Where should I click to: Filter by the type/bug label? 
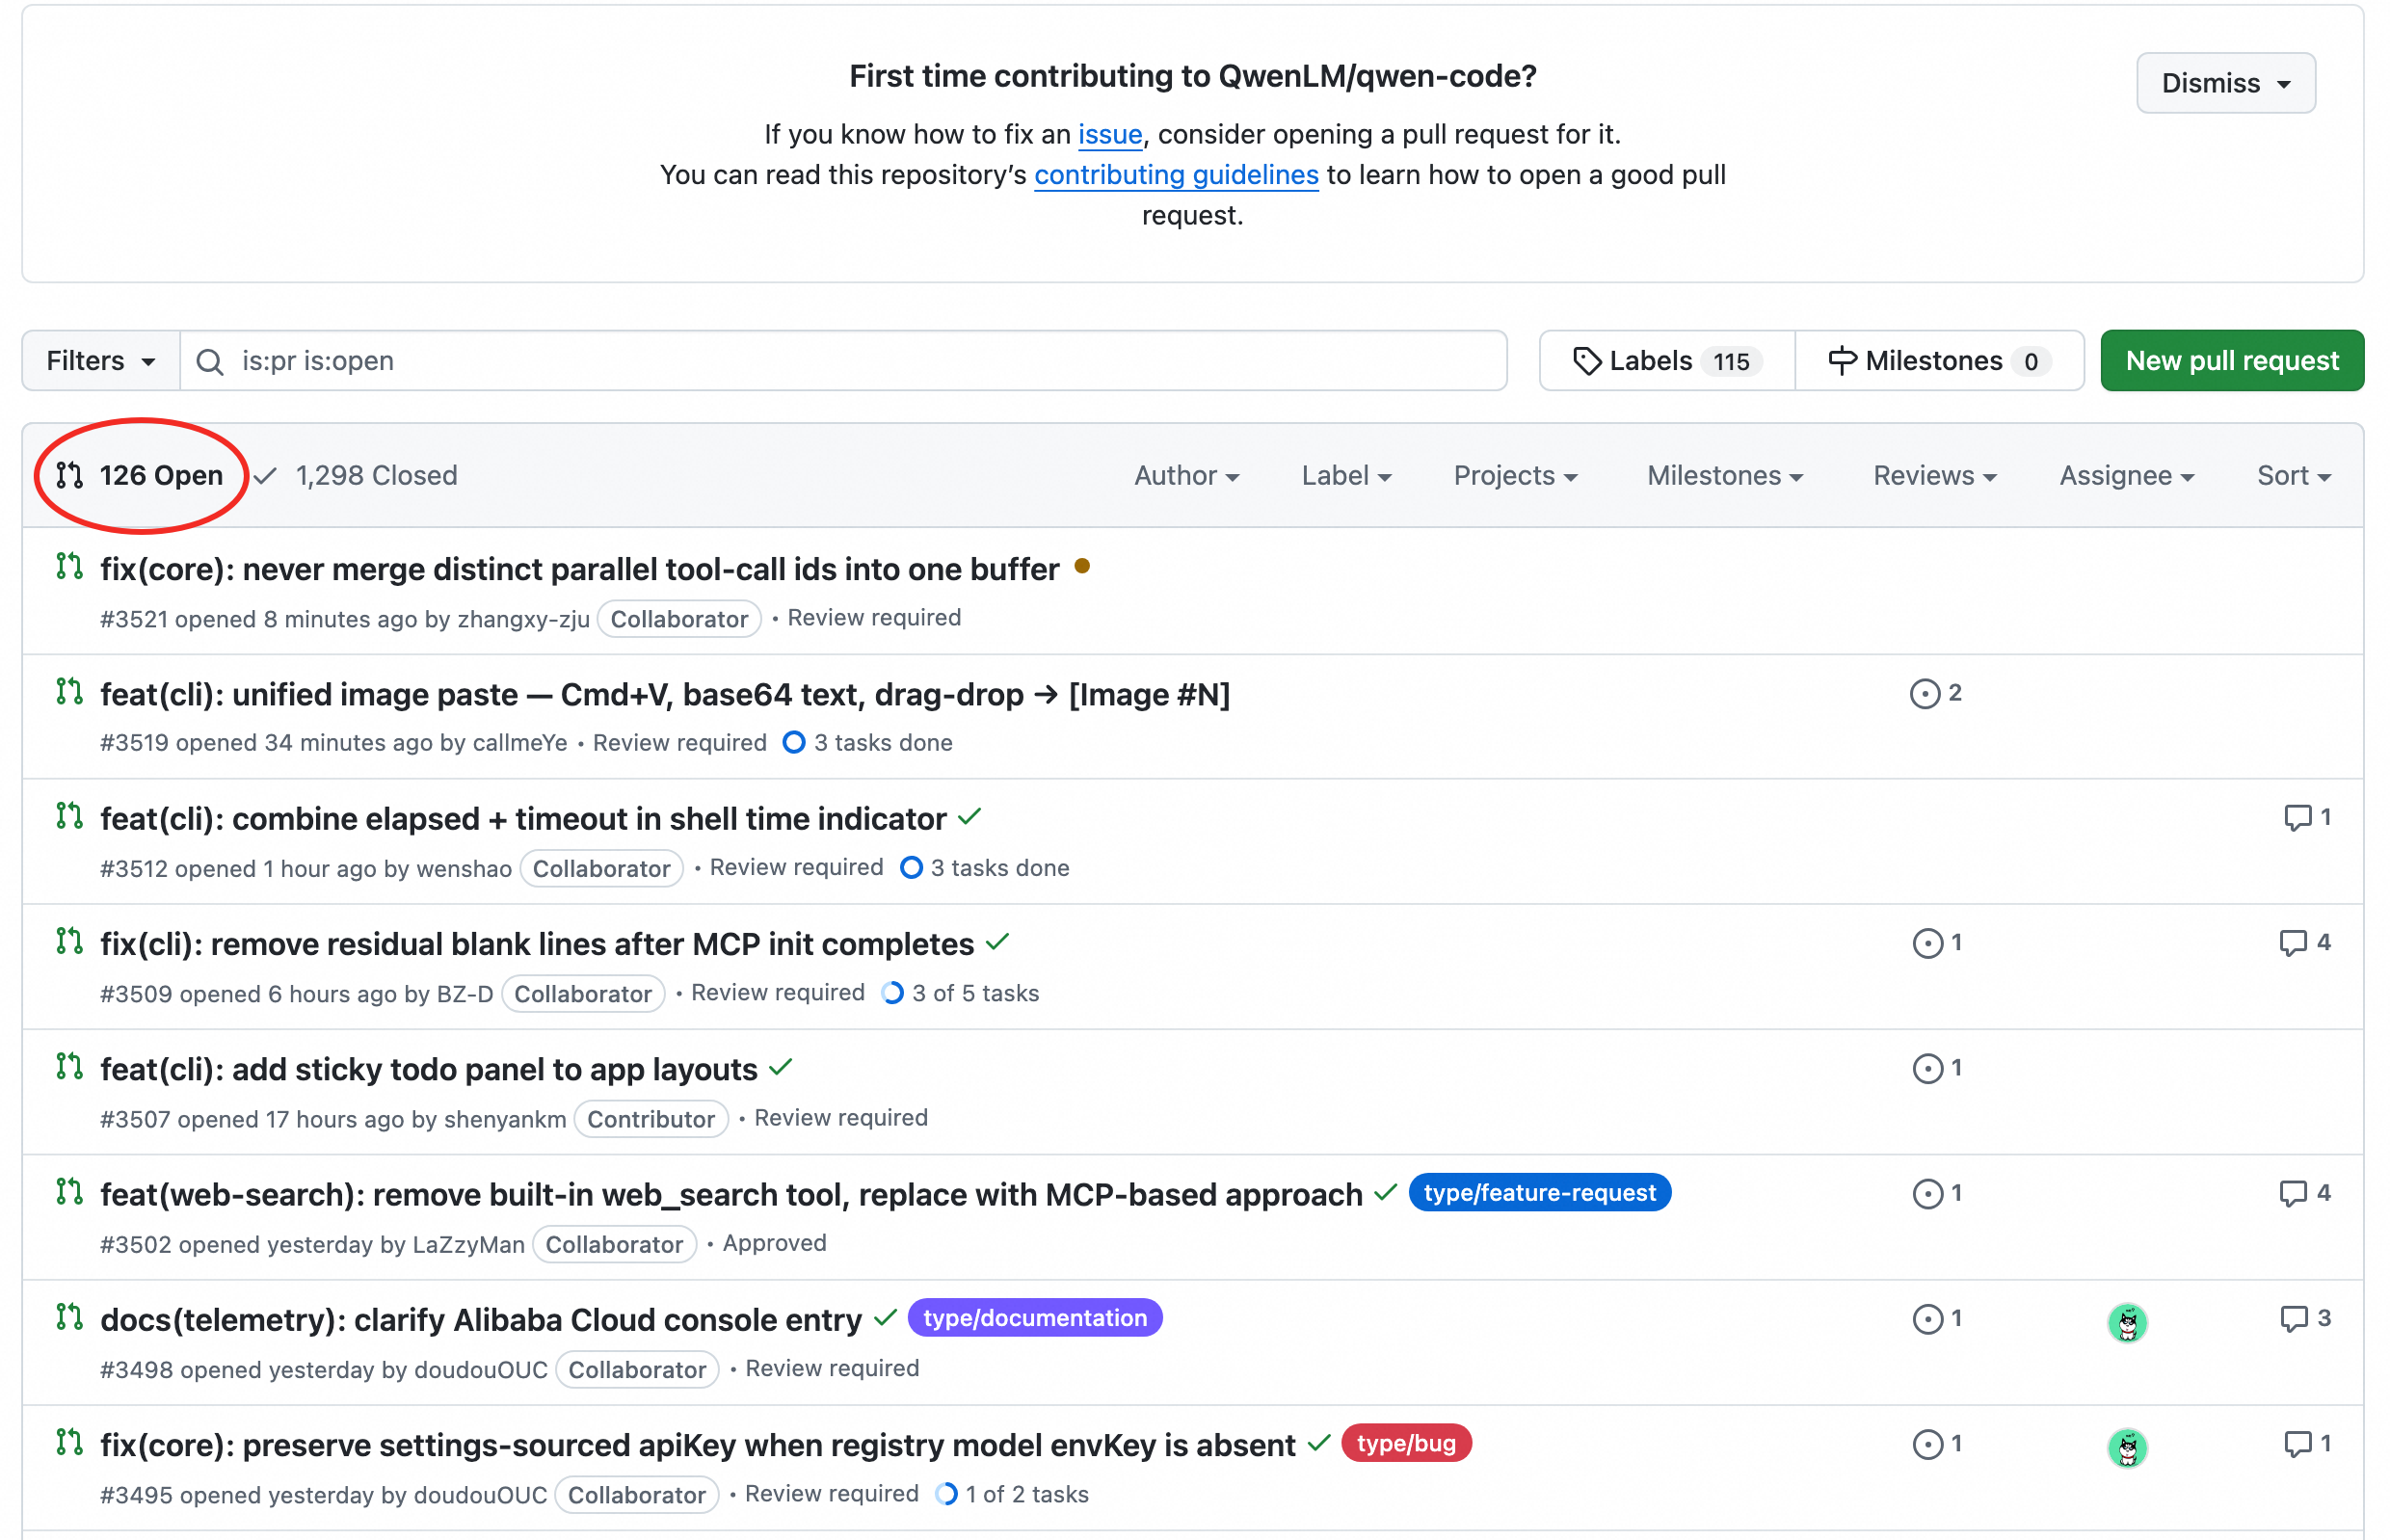click(x=1406, y=1443)
